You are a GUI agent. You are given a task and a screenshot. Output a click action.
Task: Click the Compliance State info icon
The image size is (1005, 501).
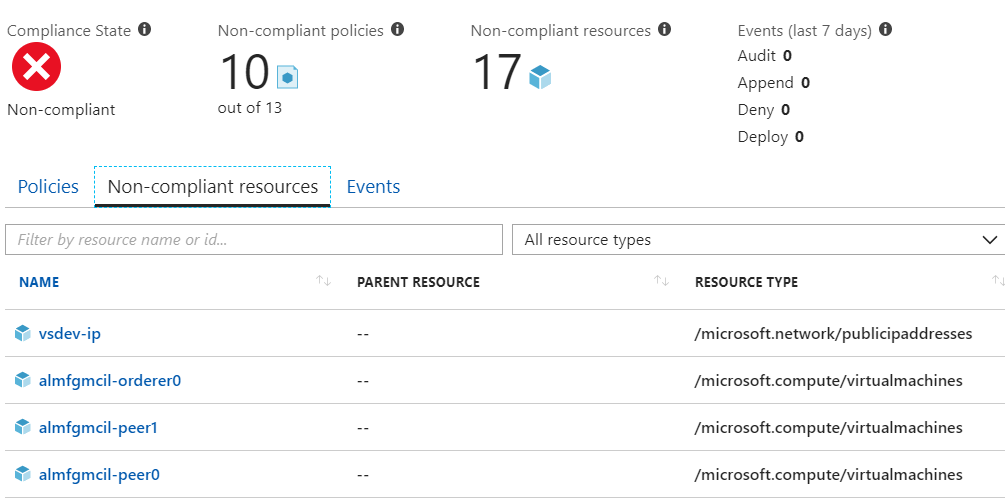click(145, 30)
